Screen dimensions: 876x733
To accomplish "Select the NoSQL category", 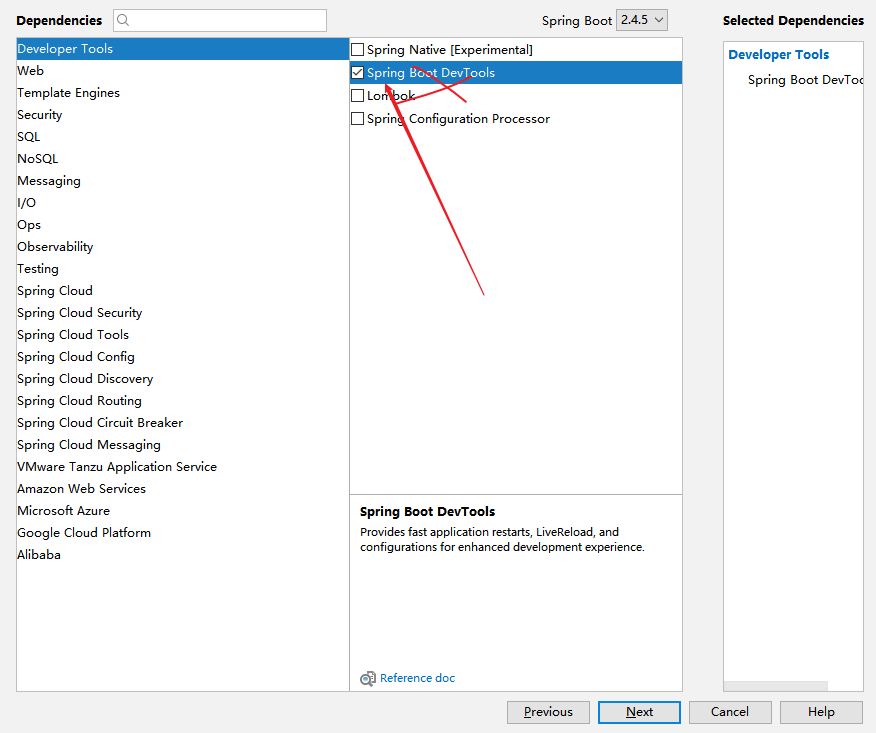I will (x=183, y=159).
